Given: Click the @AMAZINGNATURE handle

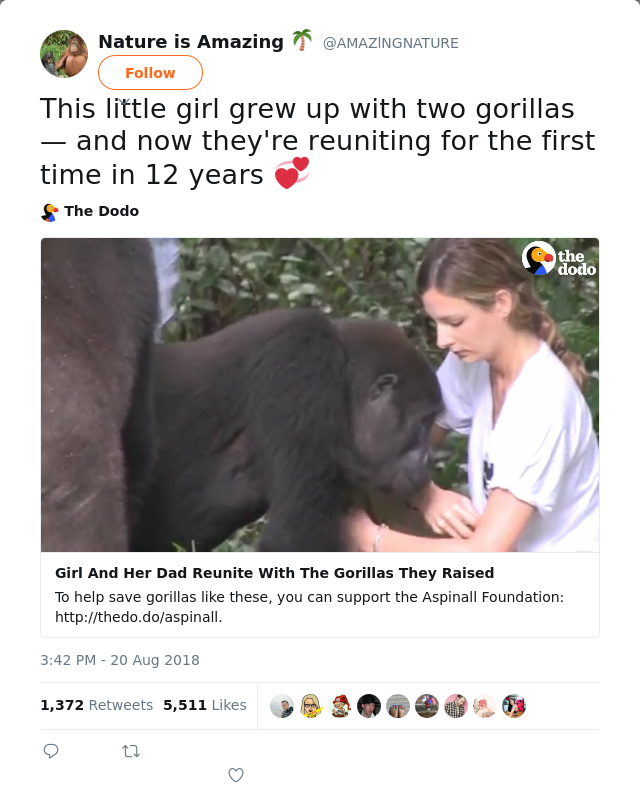Looking at the screenshot, I should coord(390,43).
